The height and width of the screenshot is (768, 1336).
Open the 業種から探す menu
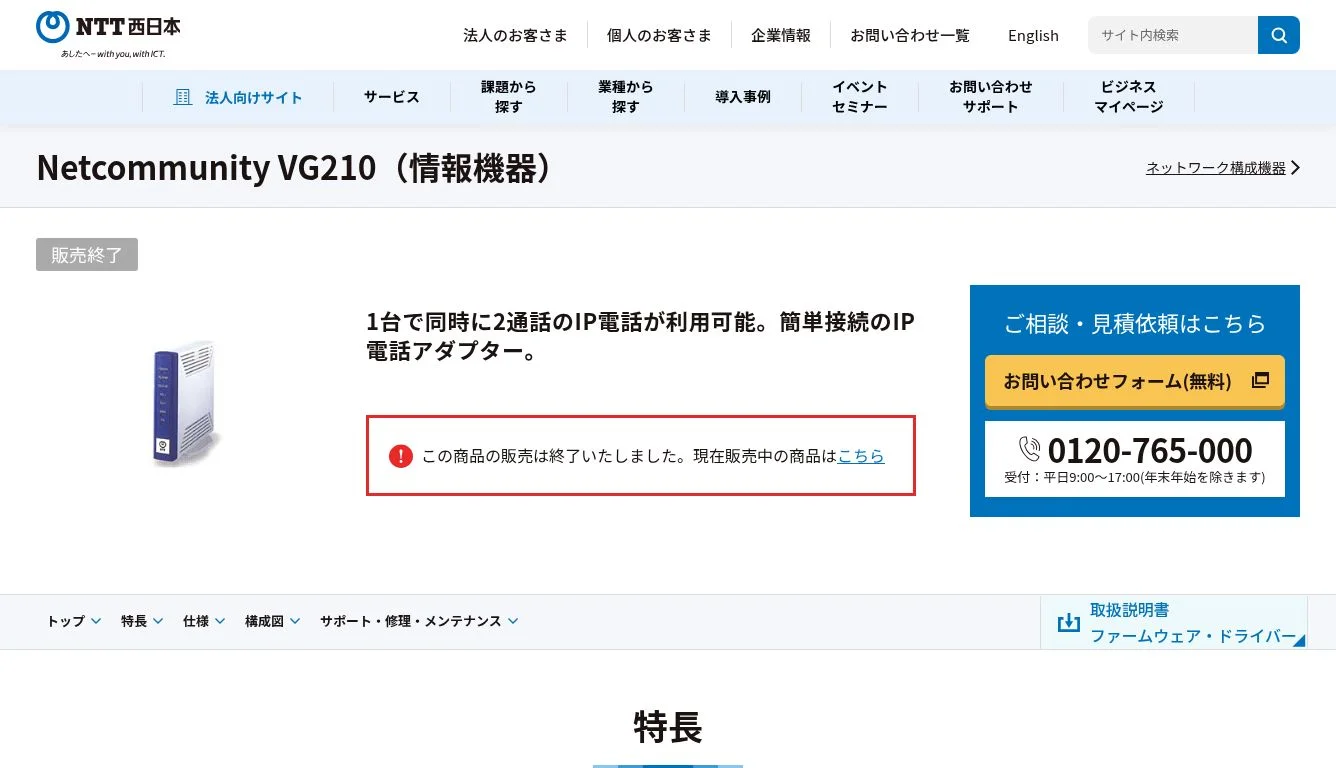pyautogui.click(x=626, y=97)
